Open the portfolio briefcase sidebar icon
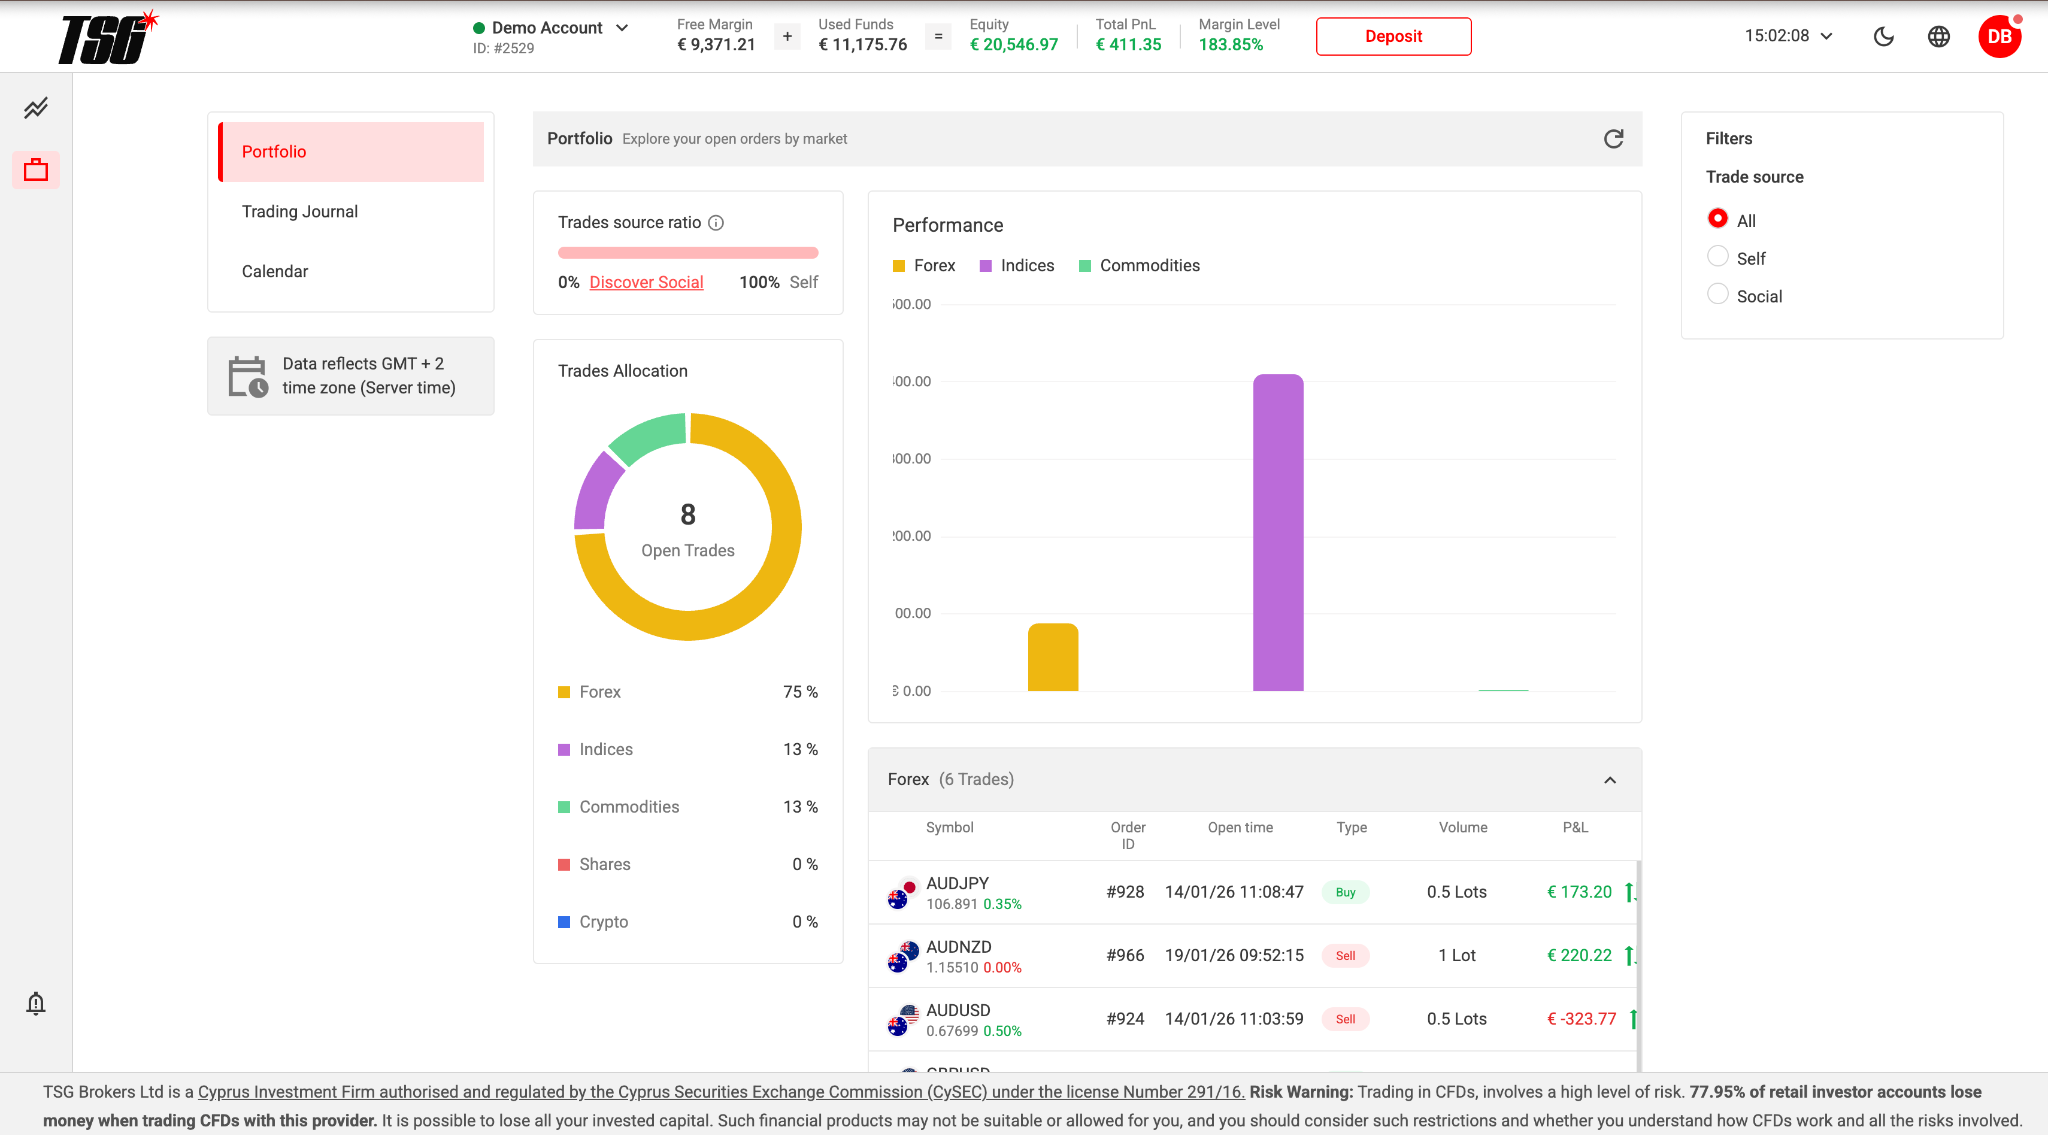 36,170
